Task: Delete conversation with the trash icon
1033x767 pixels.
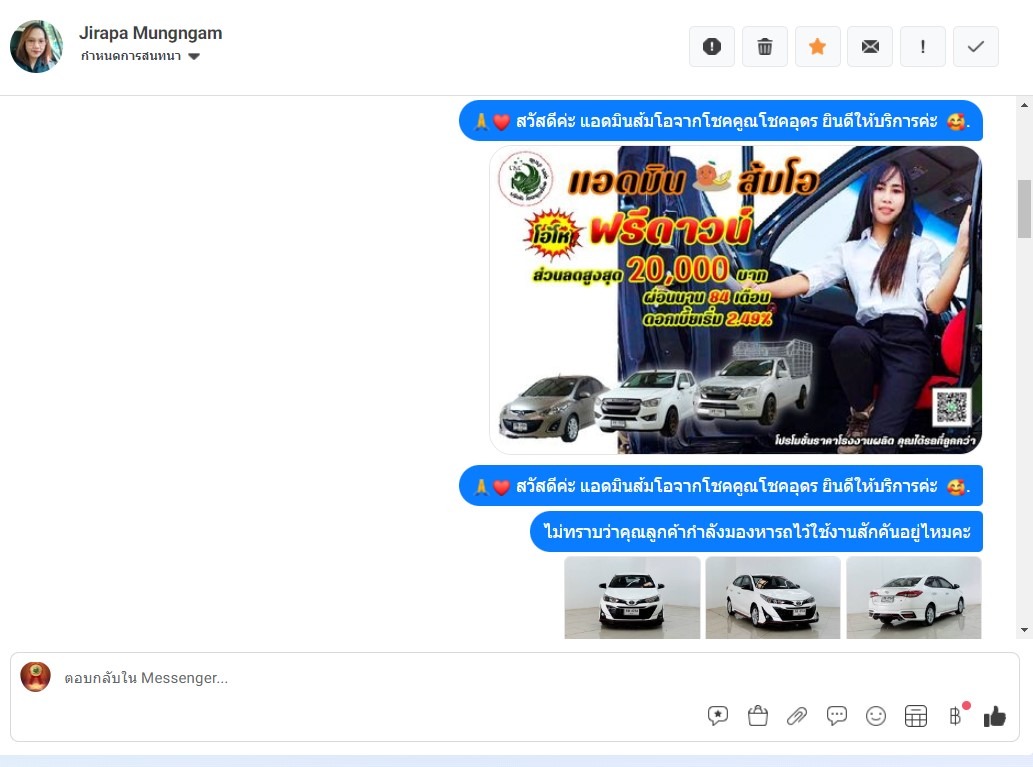Action: (x=764, y=47)
